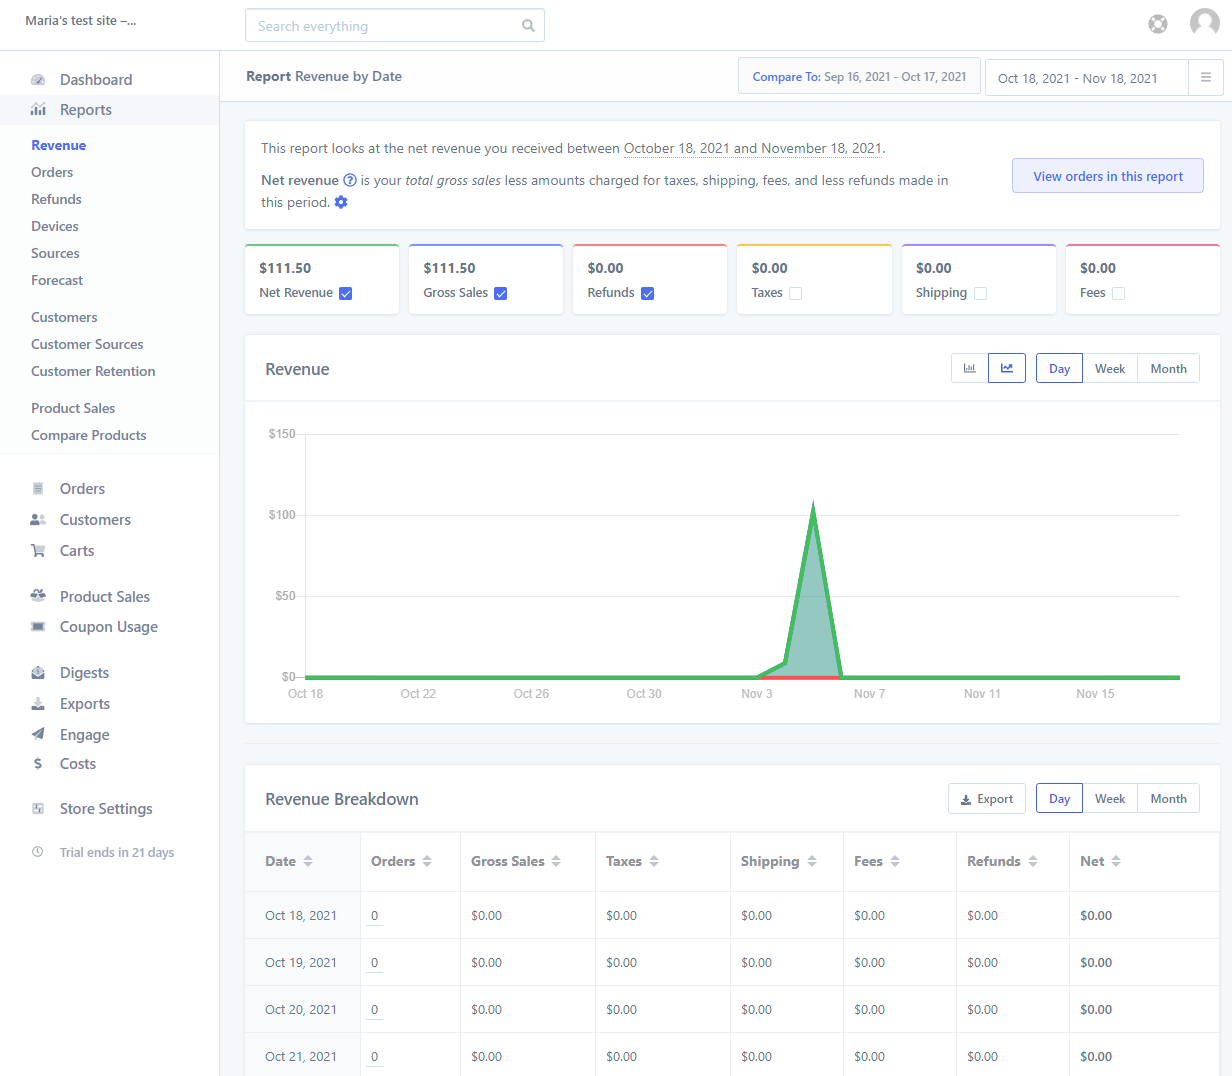
Task: Select the Month tab in Revenue chart
Action: 1168,368
